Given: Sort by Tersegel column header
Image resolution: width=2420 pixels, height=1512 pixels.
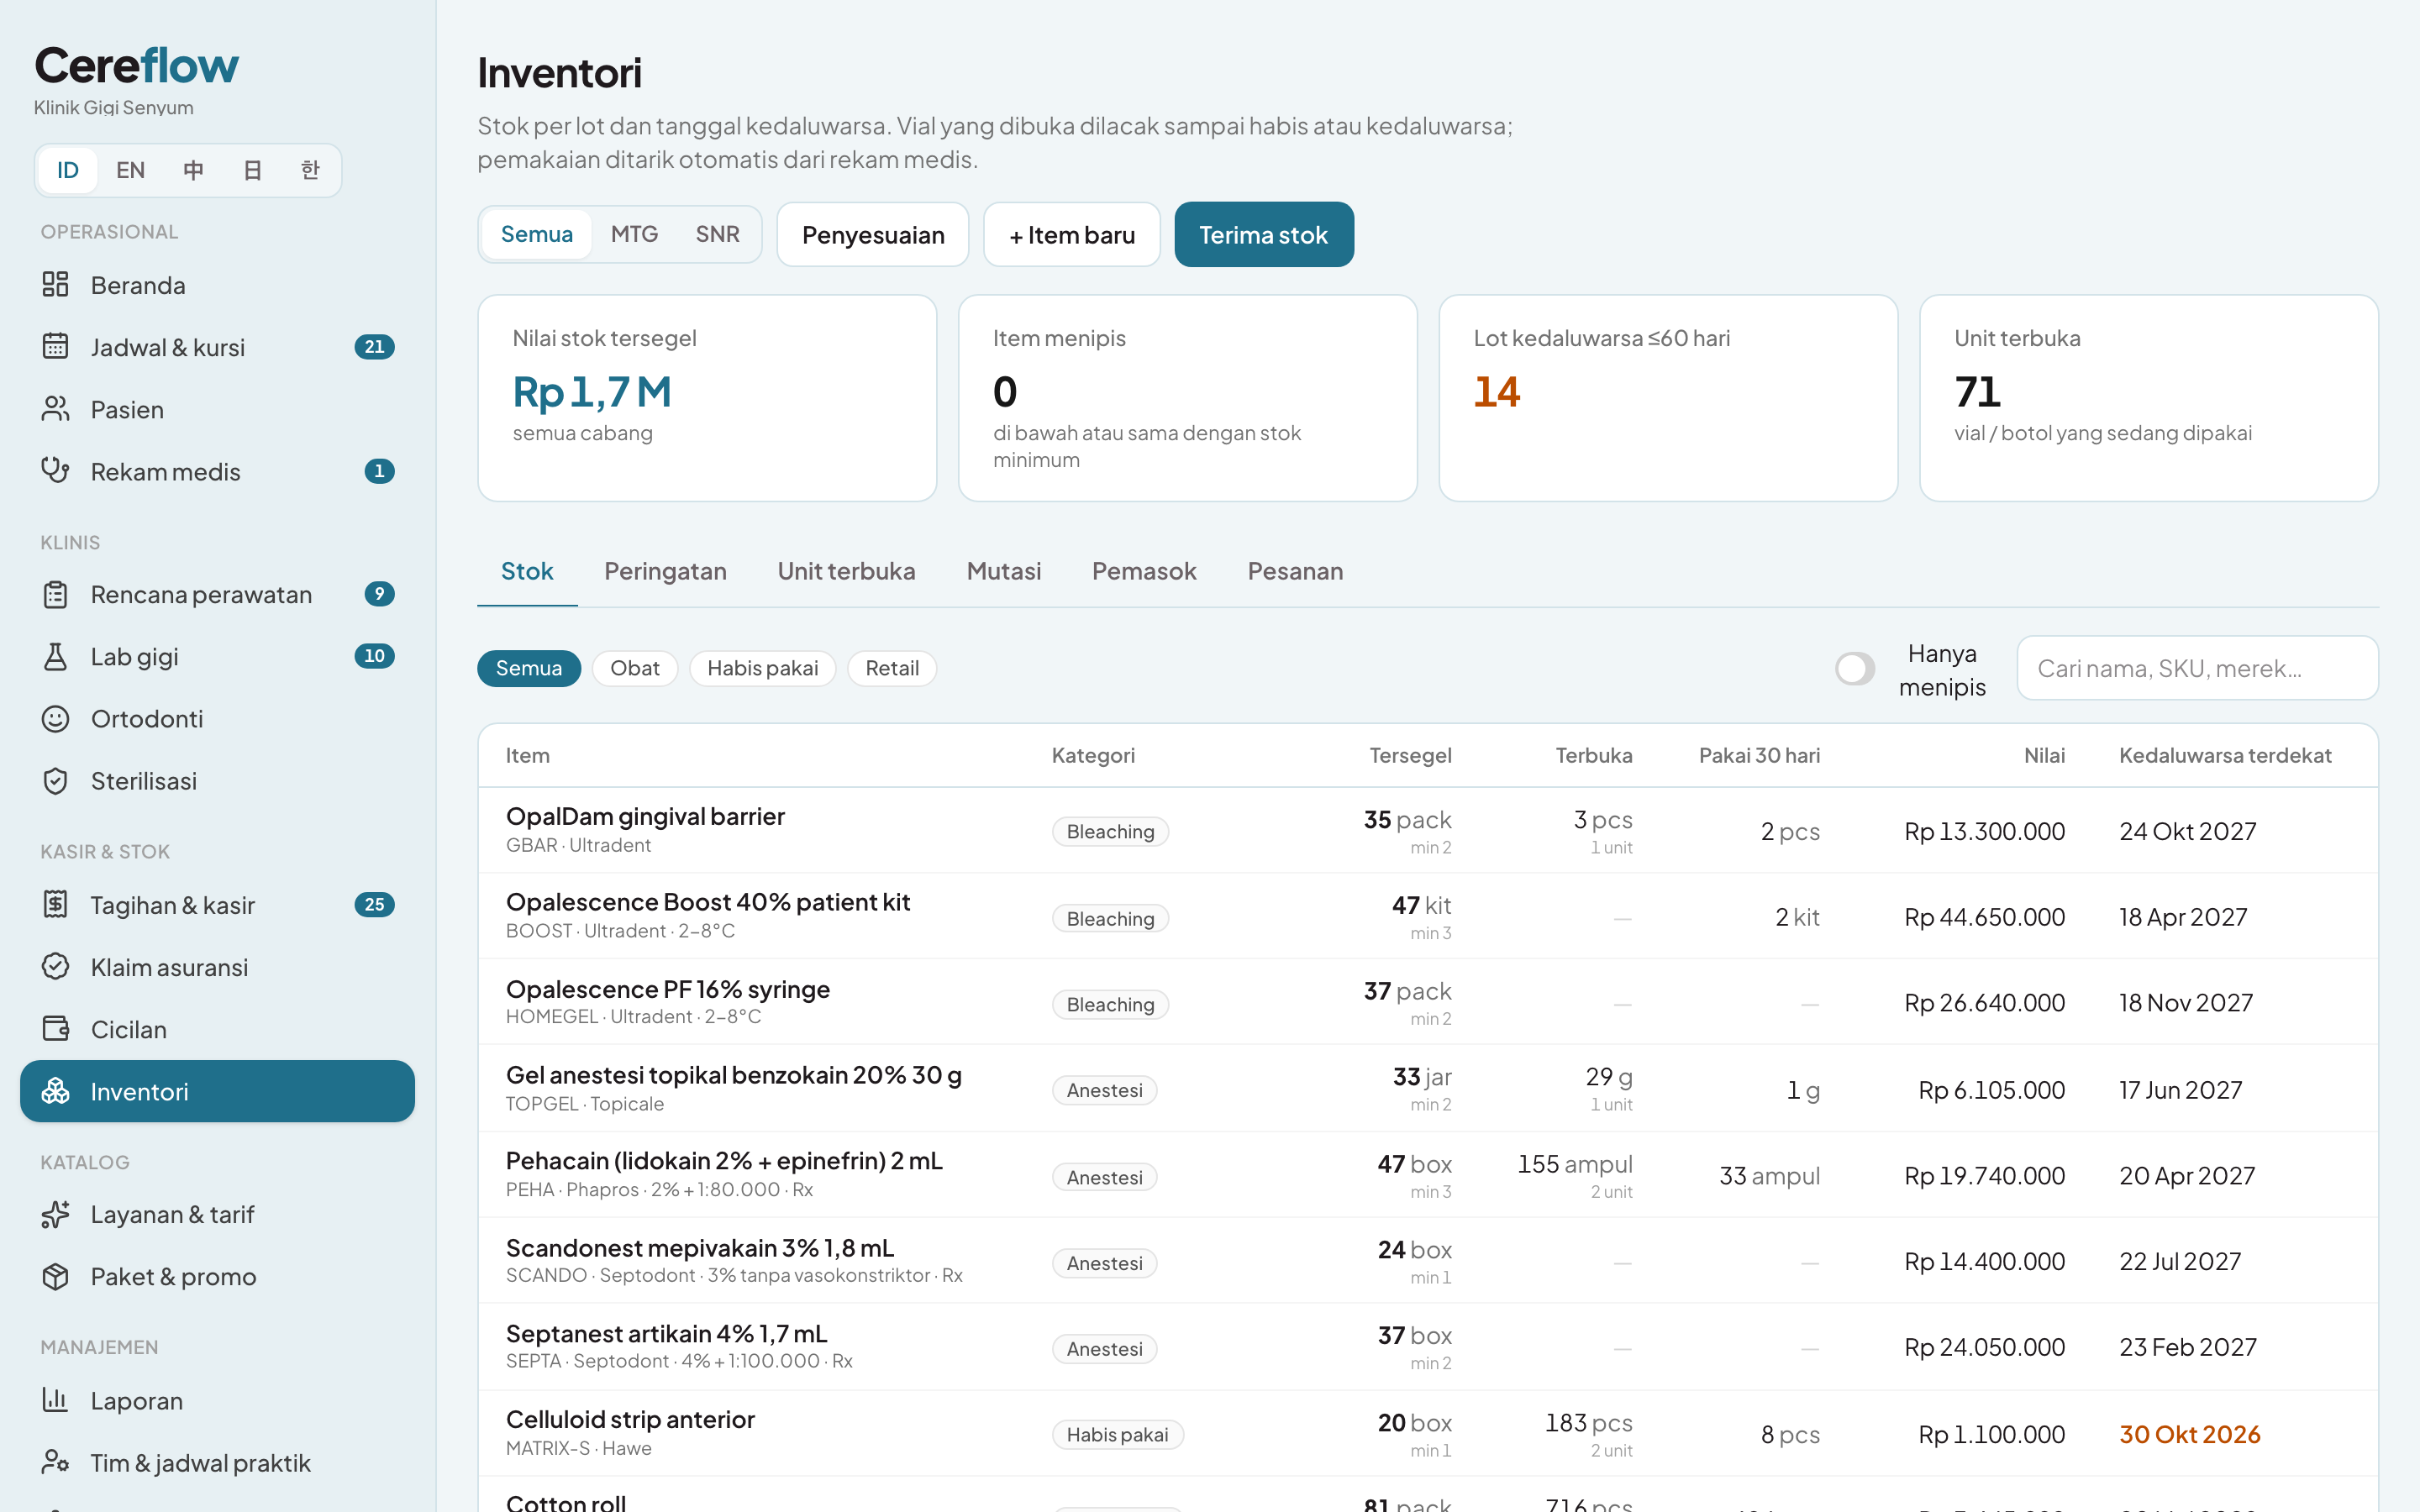Looking at the screenshot, I should coord(1410,755).
